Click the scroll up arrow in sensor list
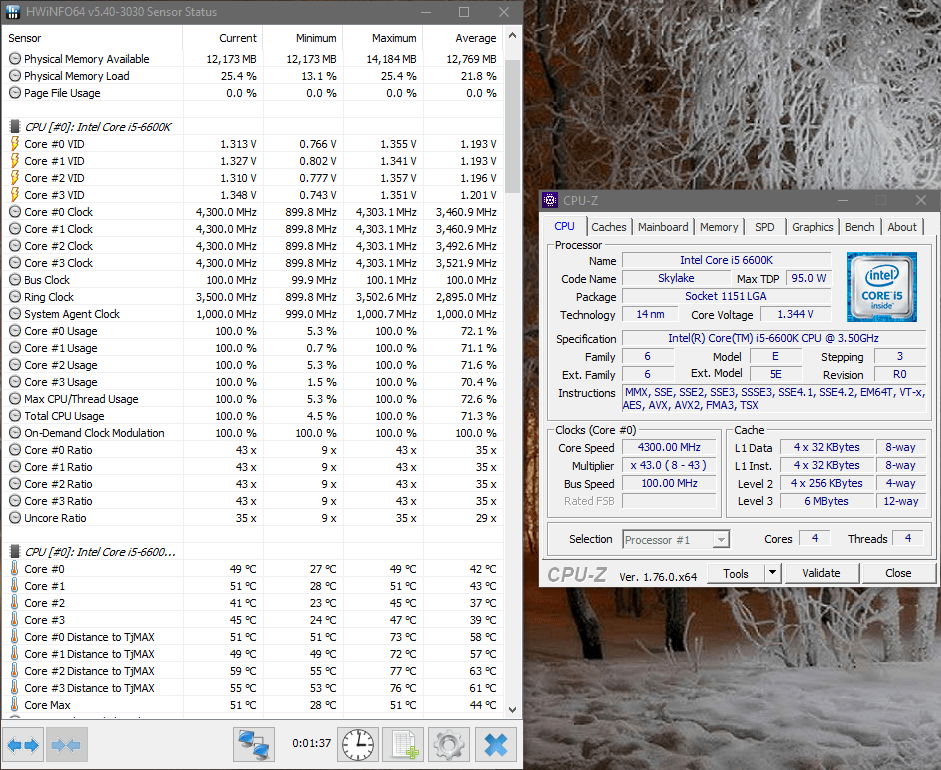The height and width of the screenshot is (770, 941). click(x=513, y=35)
